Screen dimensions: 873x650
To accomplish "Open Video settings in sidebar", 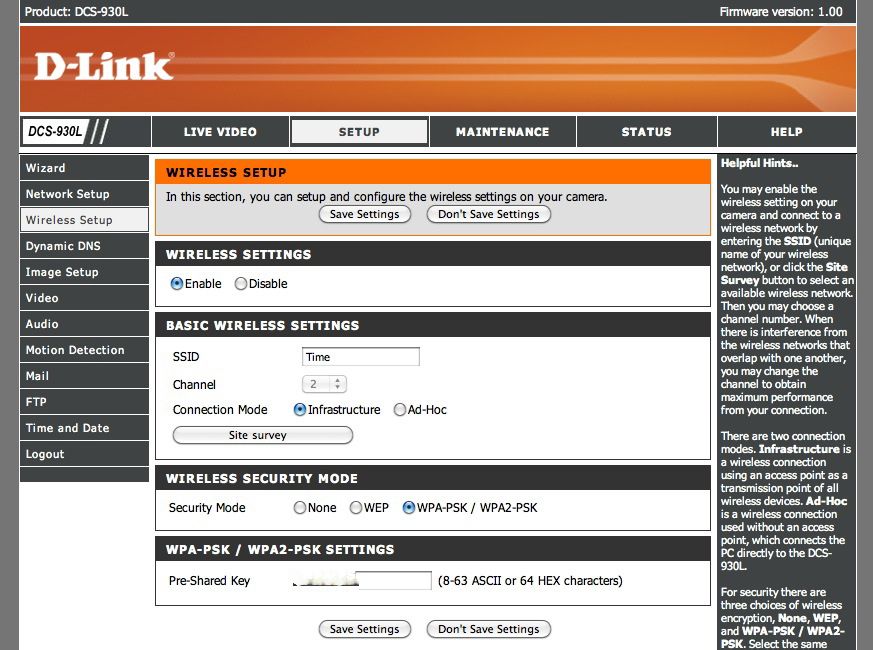I will (x=84, y=298).
